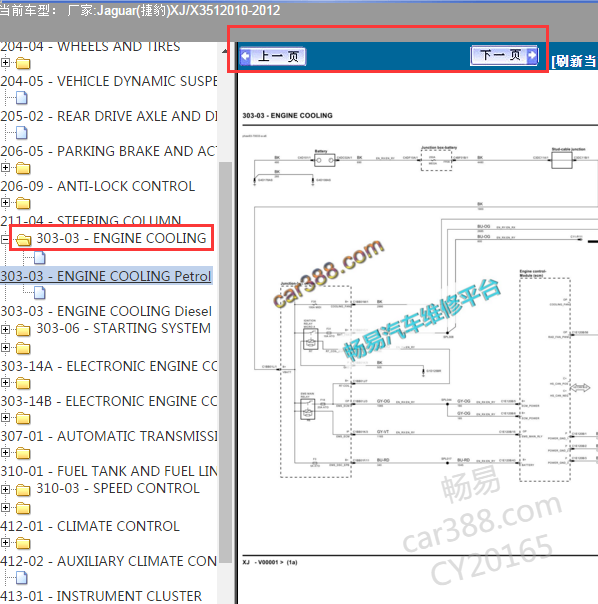Click document icon preceding ENGINE COOLING Petrol
This screenshot has height=604, width=598.
[40, 258]
